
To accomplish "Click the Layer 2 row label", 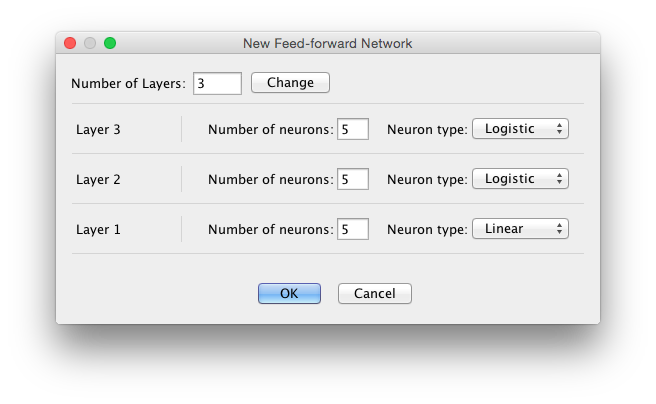I will tap(98, 179).
